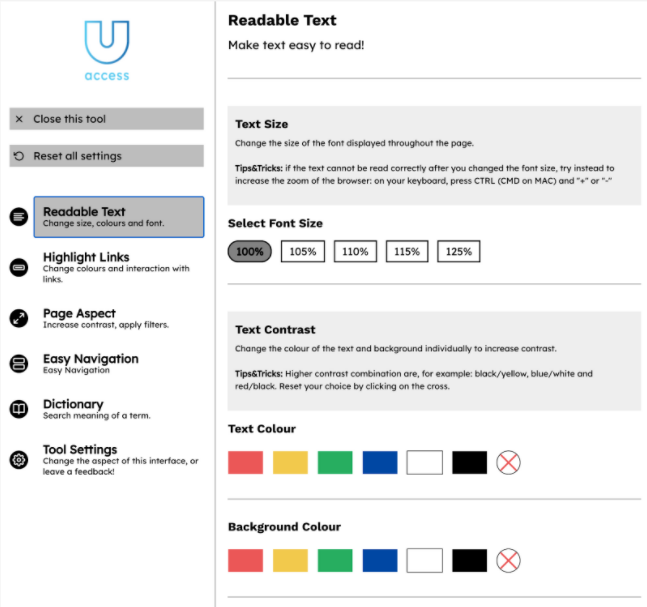Click the Tool Settings gear icon

19,460
